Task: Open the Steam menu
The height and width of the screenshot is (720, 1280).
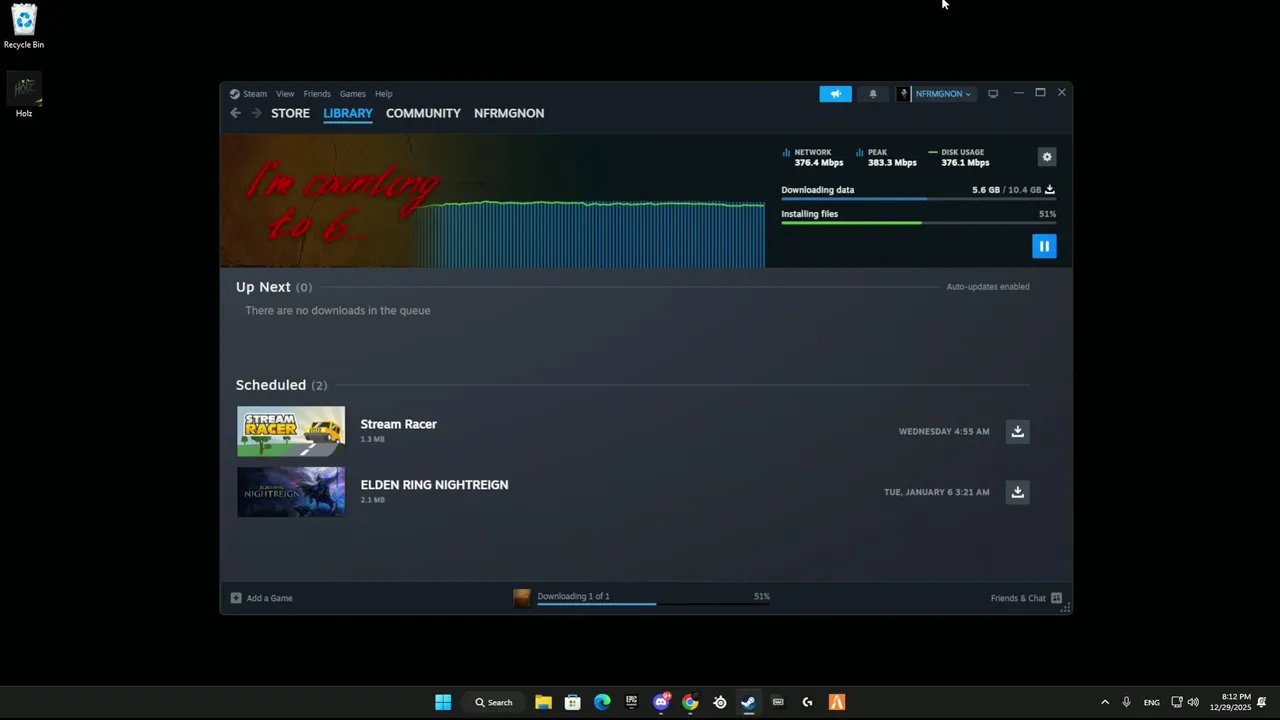Action: 255,94
